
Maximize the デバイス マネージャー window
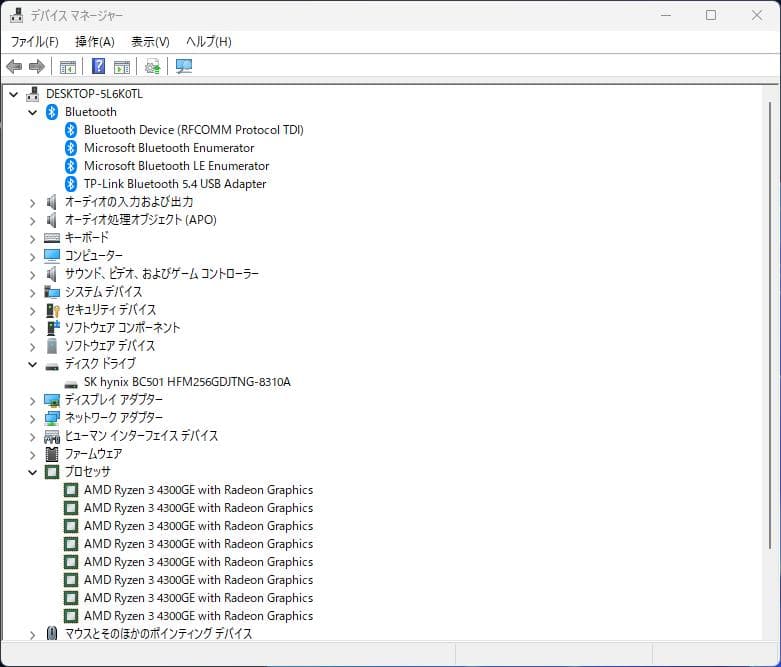point(711,15)
